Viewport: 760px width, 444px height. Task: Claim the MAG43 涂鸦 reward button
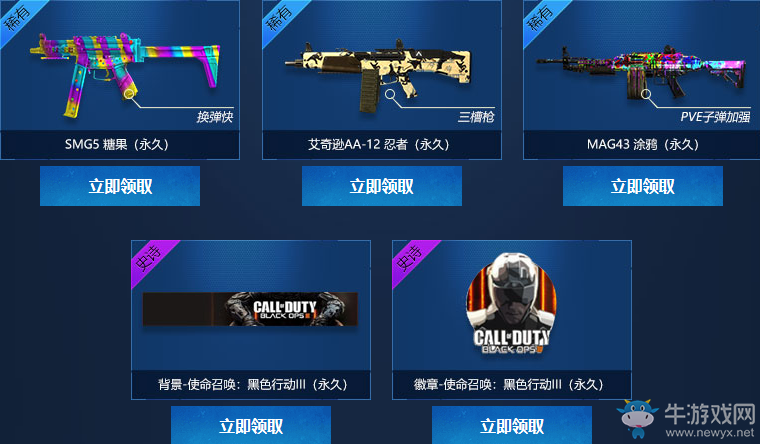(x=643, y=186)
